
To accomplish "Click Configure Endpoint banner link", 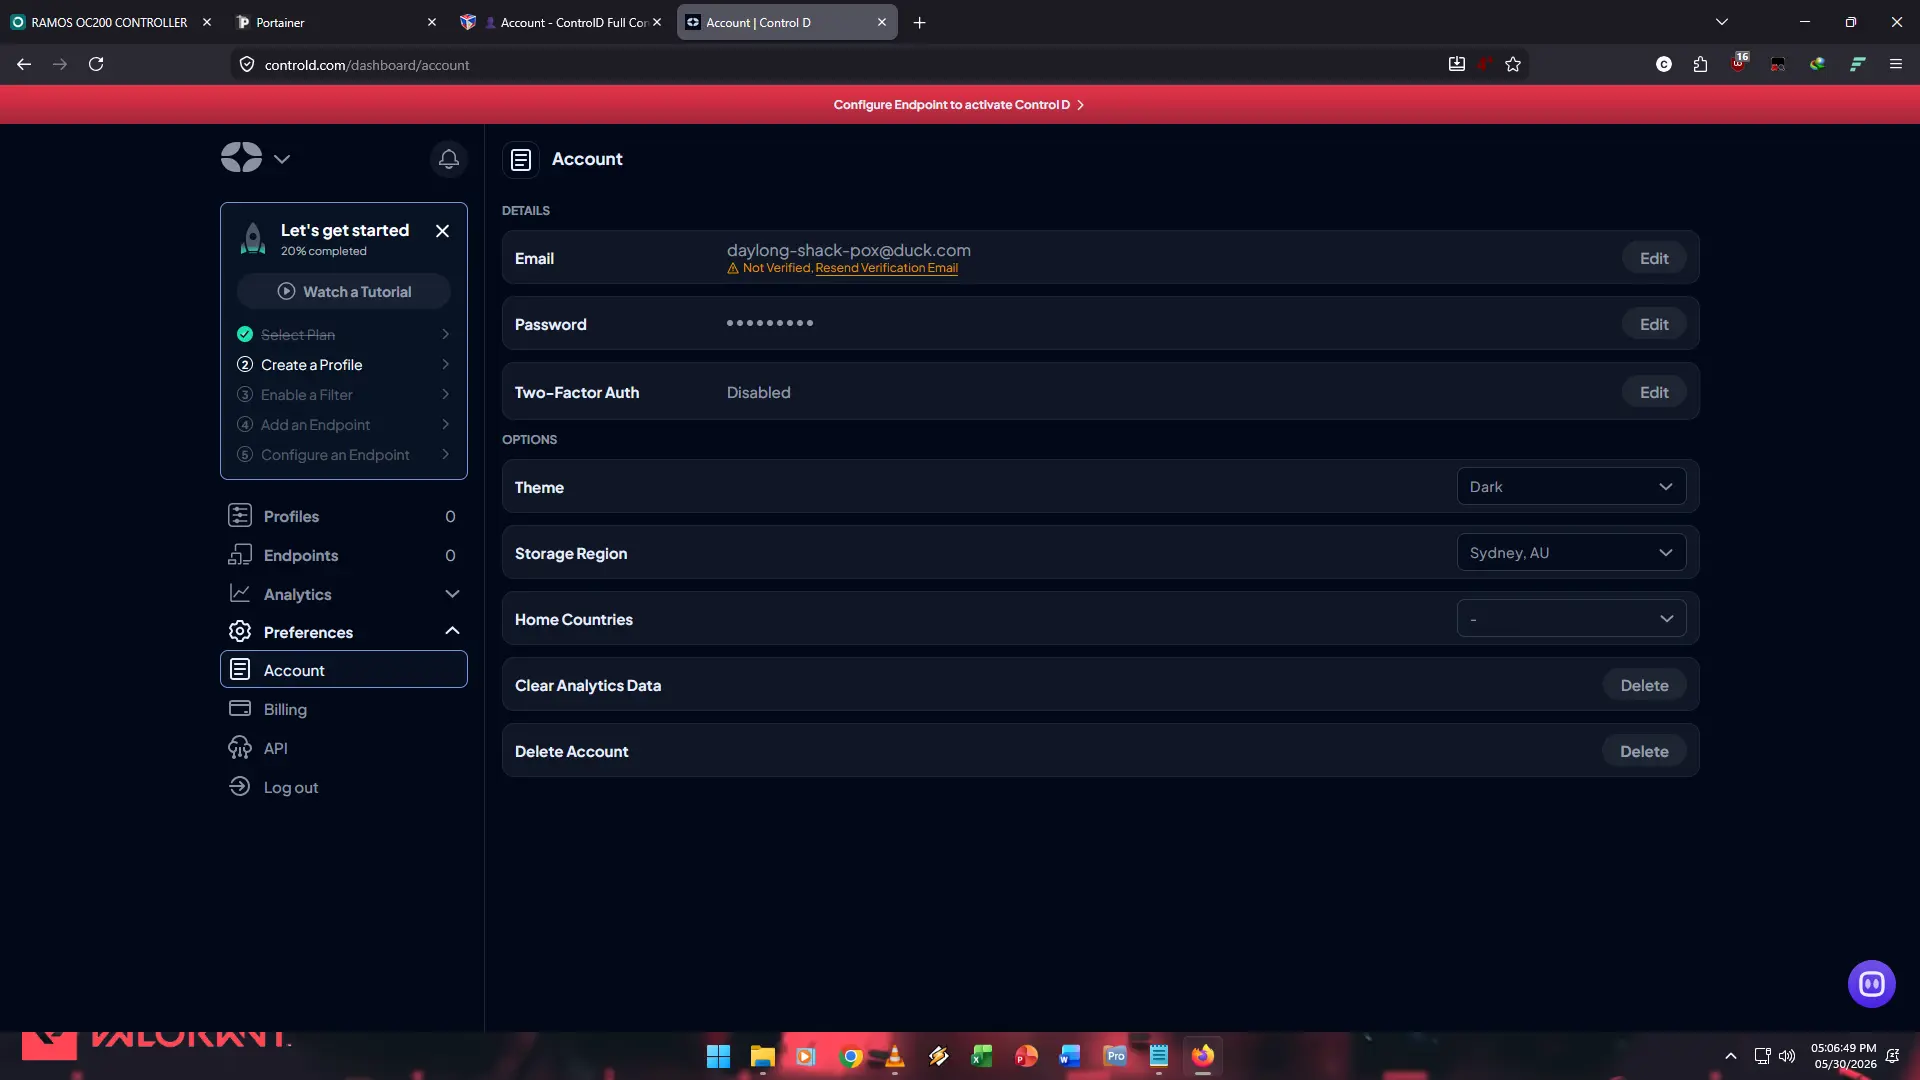I will pyautogui.click(x=958, y=105).
